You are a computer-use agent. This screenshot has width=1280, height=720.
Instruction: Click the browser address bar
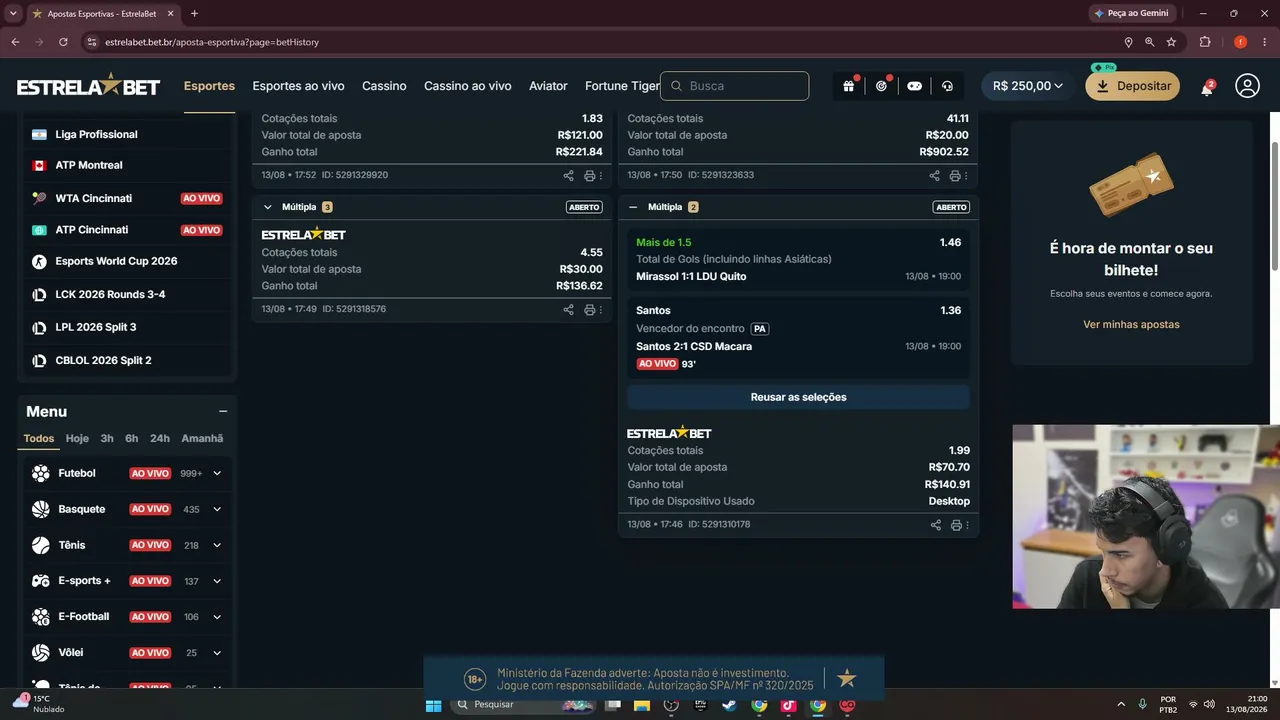[600, 42]
